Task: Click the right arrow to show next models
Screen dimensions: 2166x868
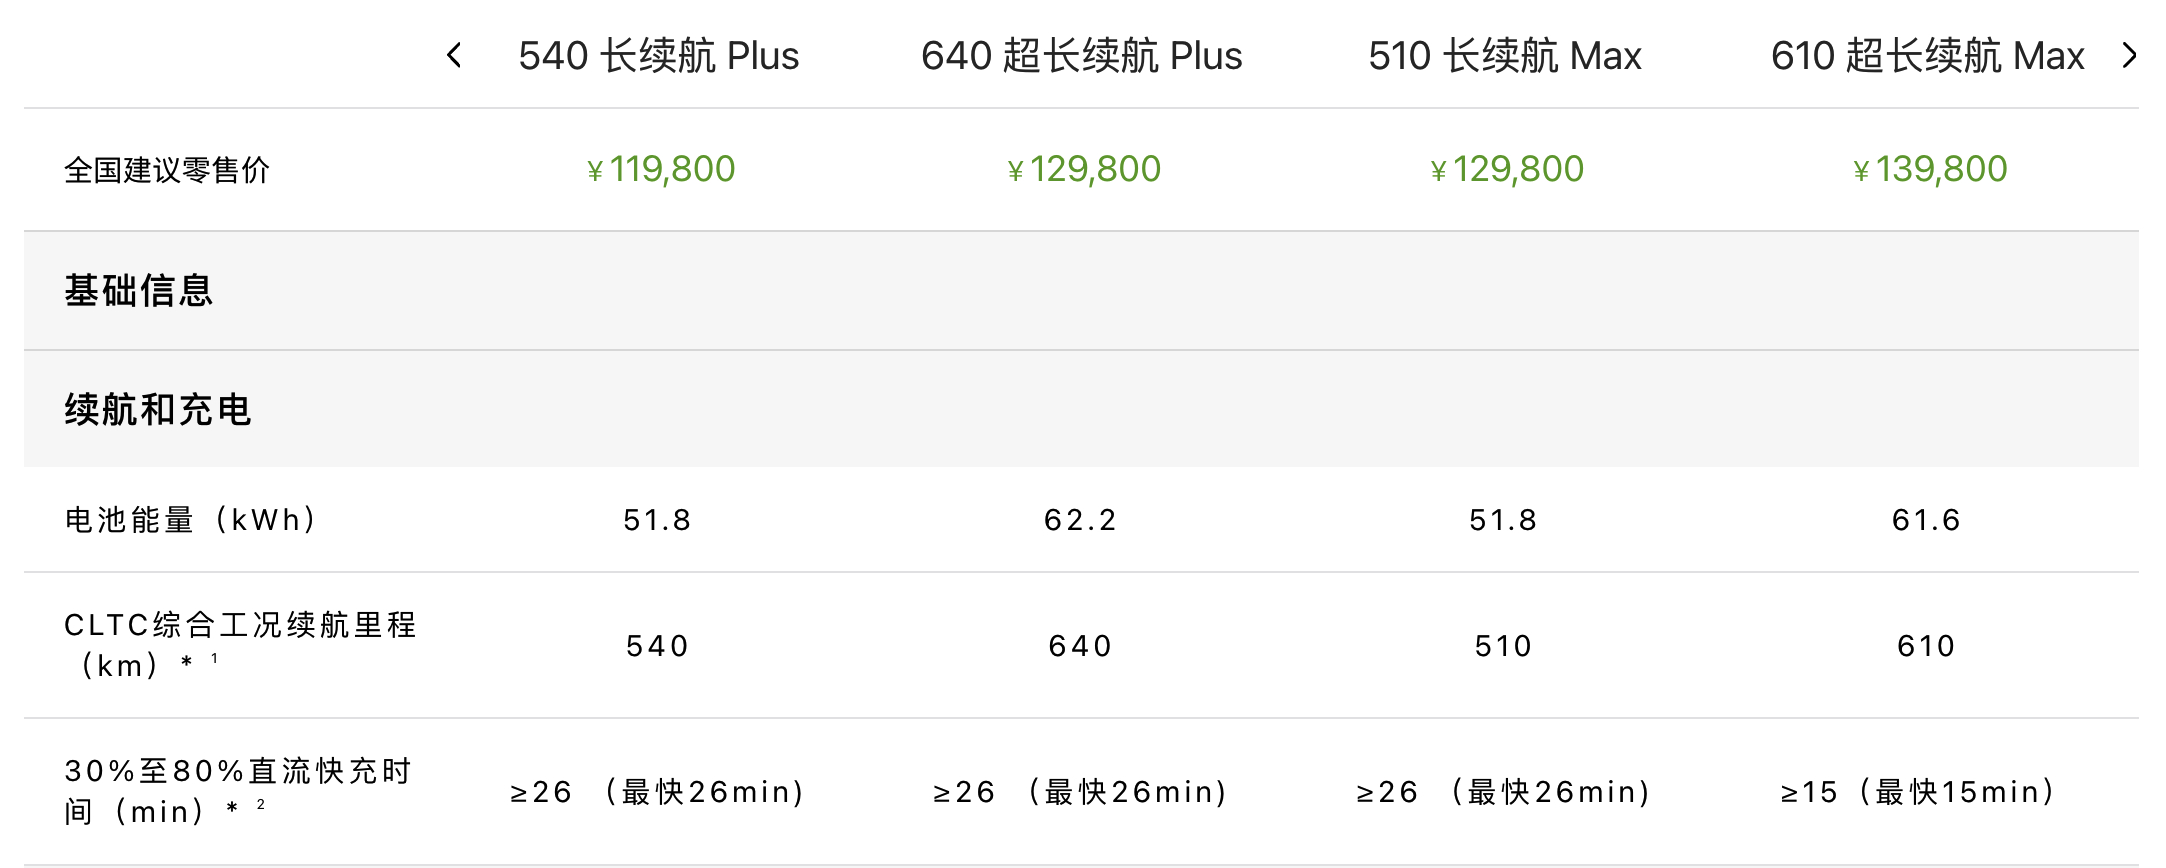Action: 2129,55
